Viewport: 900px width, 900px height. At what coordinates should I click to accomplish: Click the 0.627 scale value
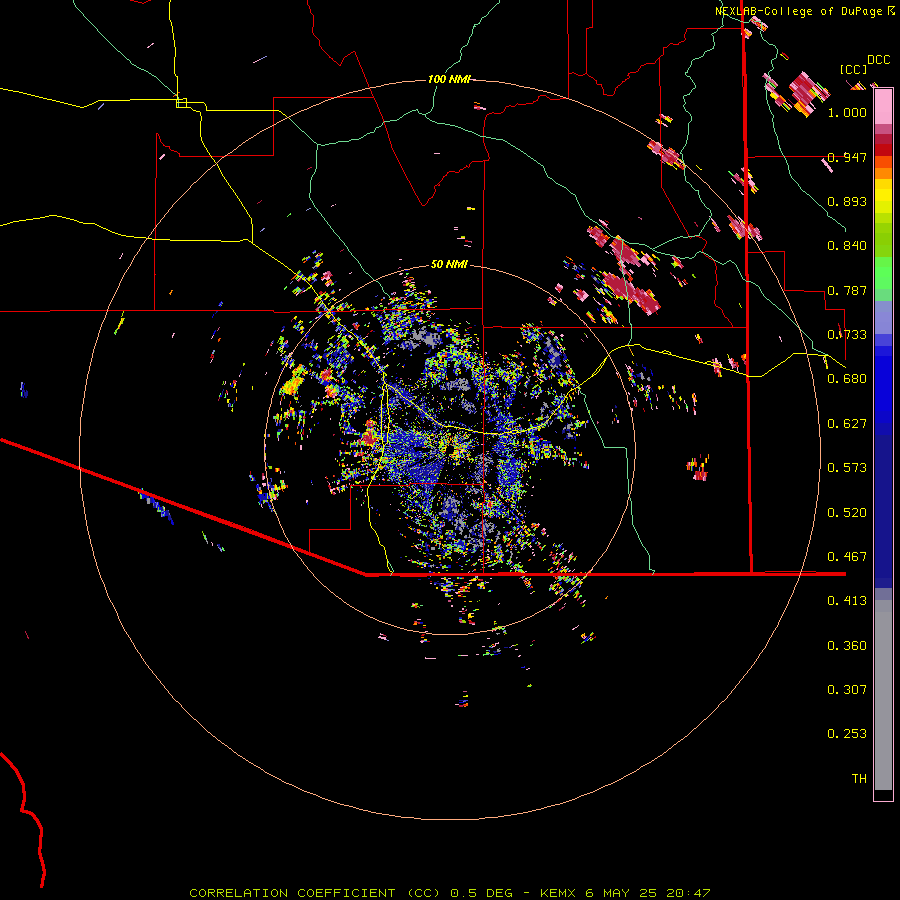(x=847, y=424)
